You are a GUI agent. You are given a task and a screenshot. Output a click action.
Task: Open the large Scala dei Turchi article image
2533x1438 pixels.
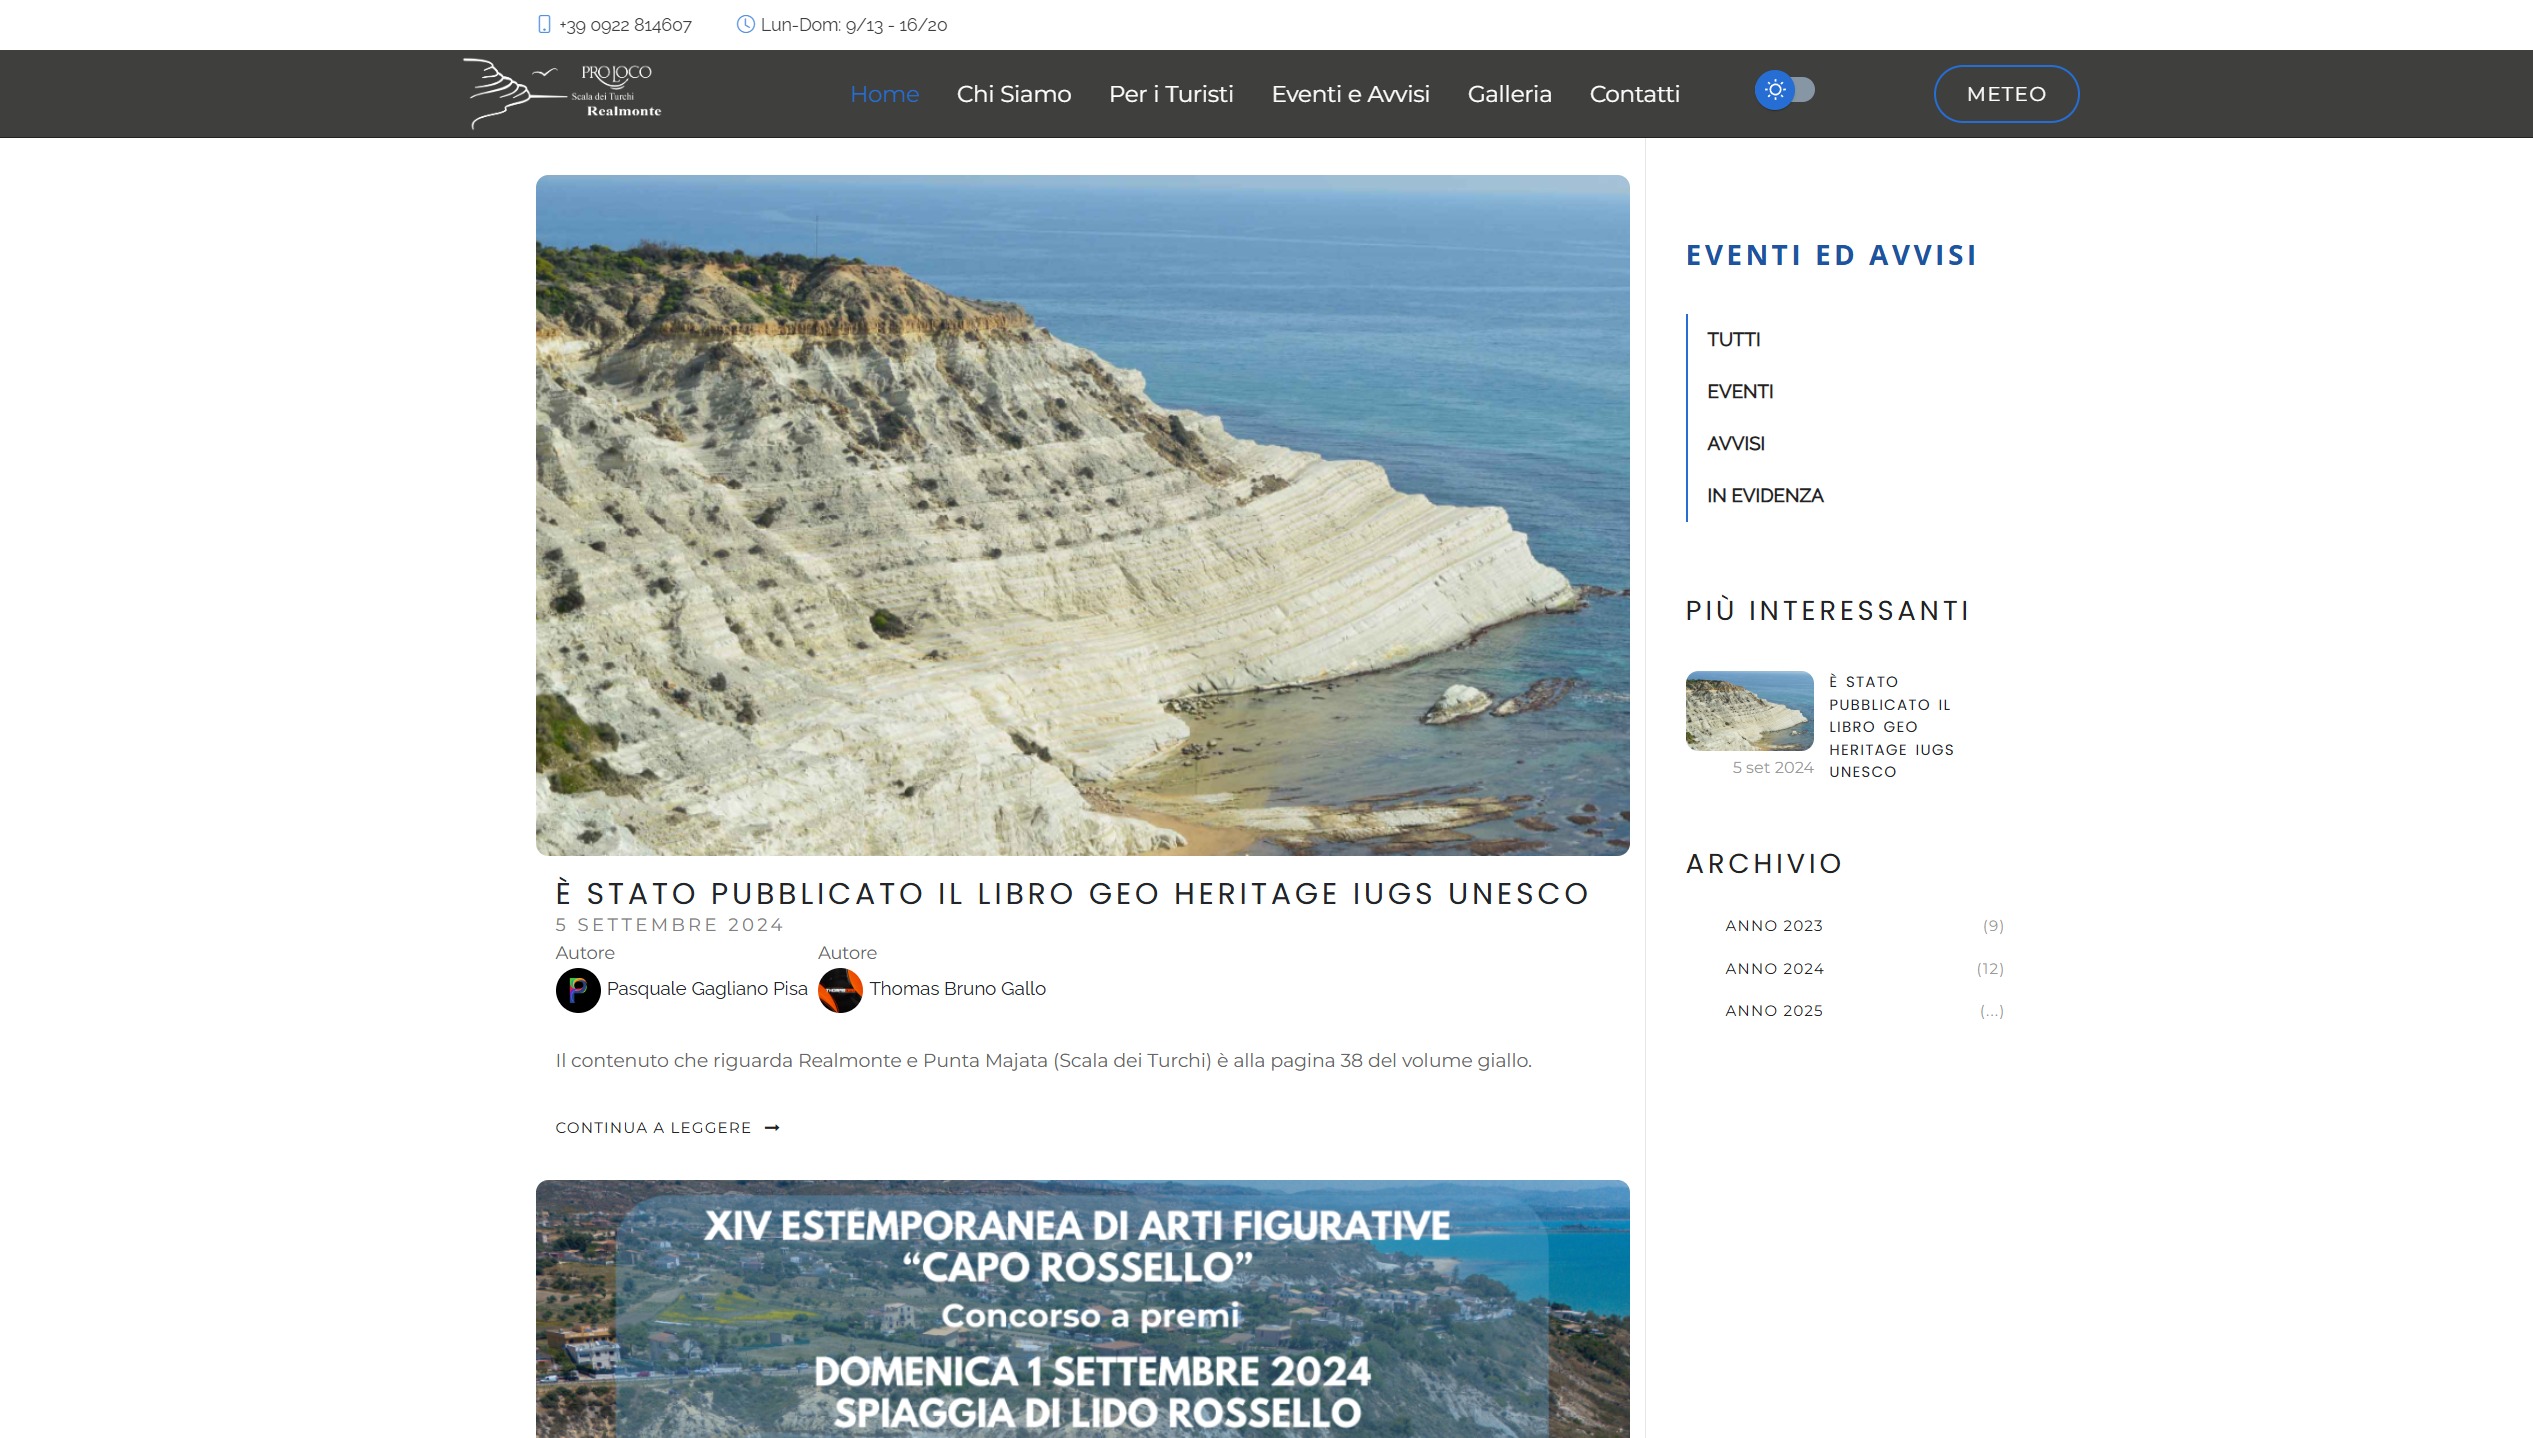click(1082, 515)
